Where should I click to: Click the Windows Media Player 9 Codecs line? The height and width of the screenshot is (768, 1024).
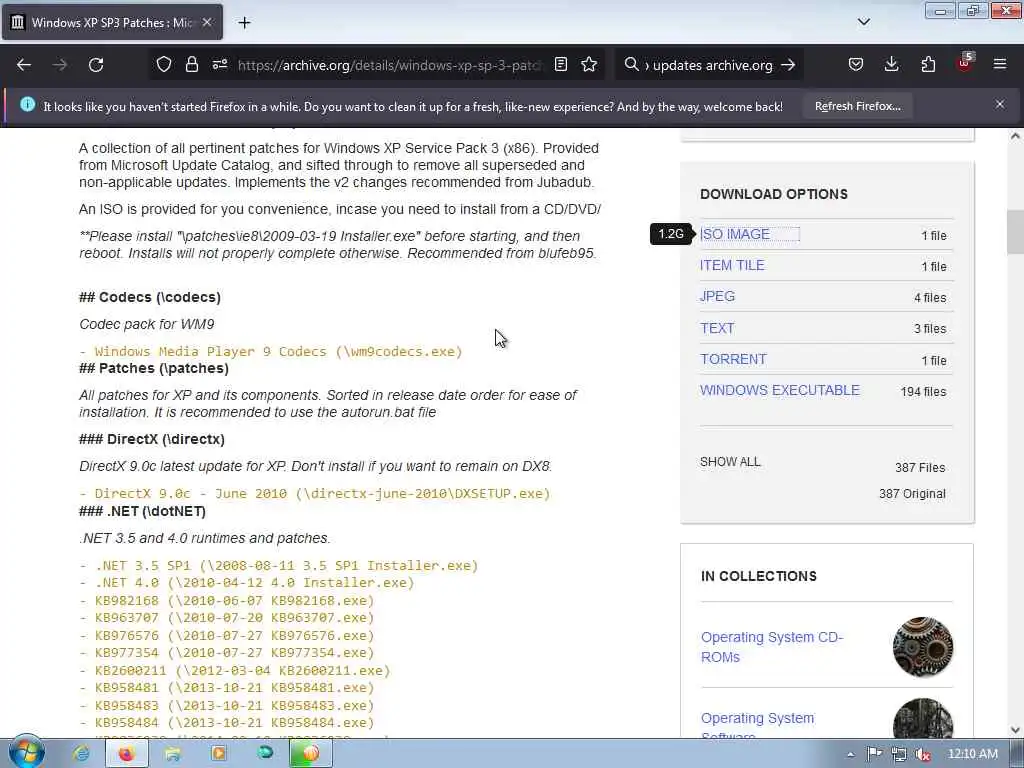tap(271, 351)
